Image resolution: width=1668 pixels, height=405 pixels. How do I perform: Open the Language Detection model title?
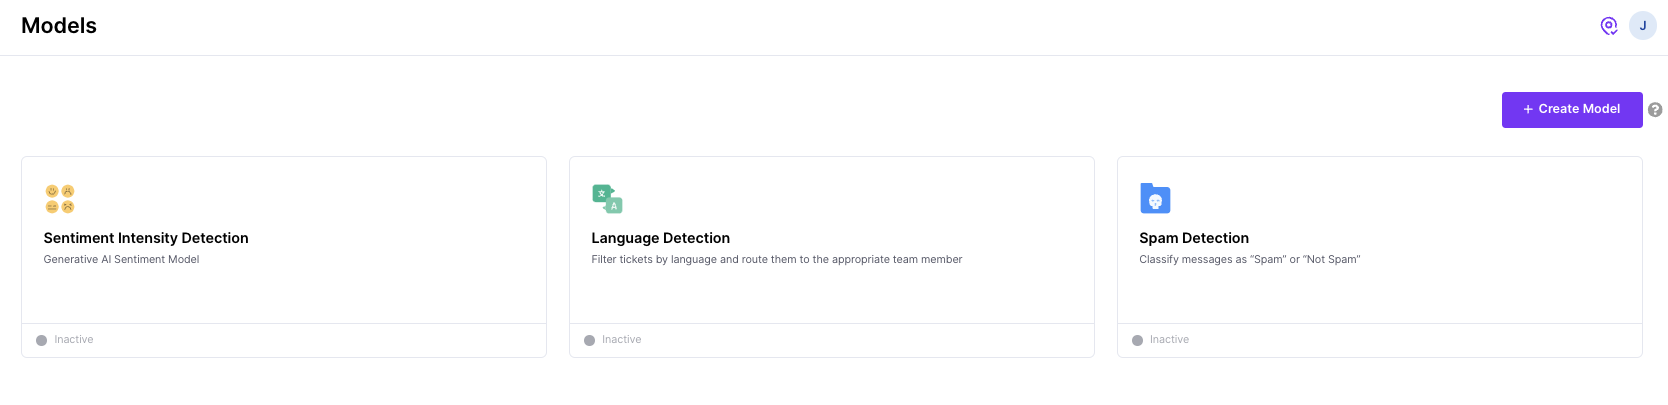pyautogui.click(x=661, y=238)
